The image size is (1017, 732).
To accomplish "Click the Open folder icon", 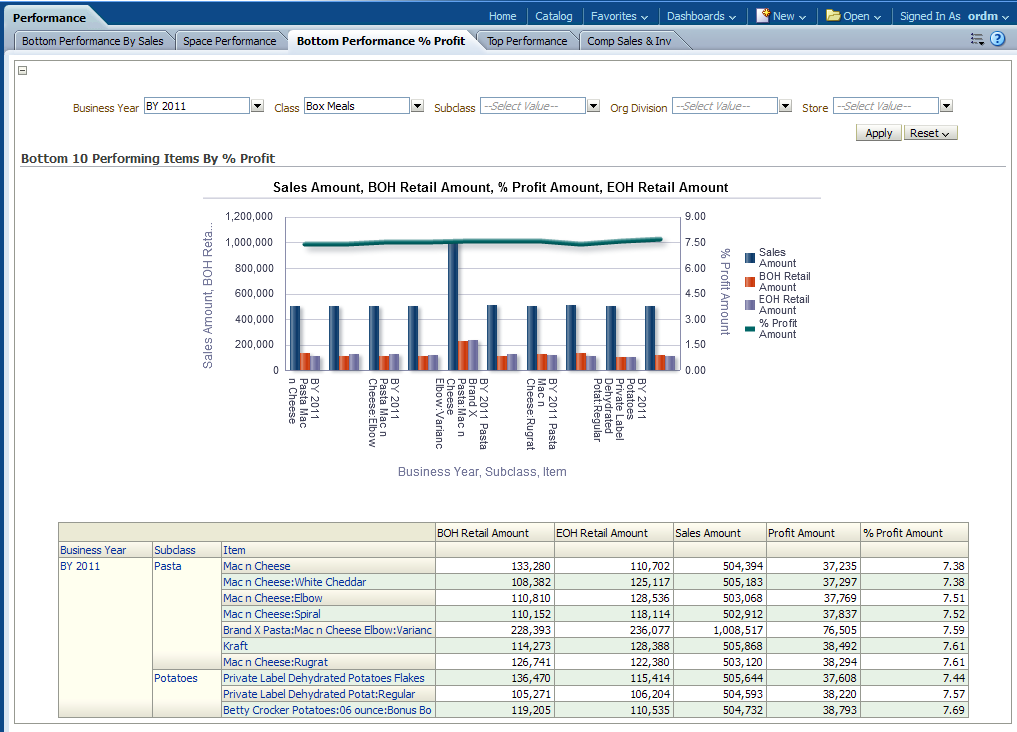I will coord(832,16).
